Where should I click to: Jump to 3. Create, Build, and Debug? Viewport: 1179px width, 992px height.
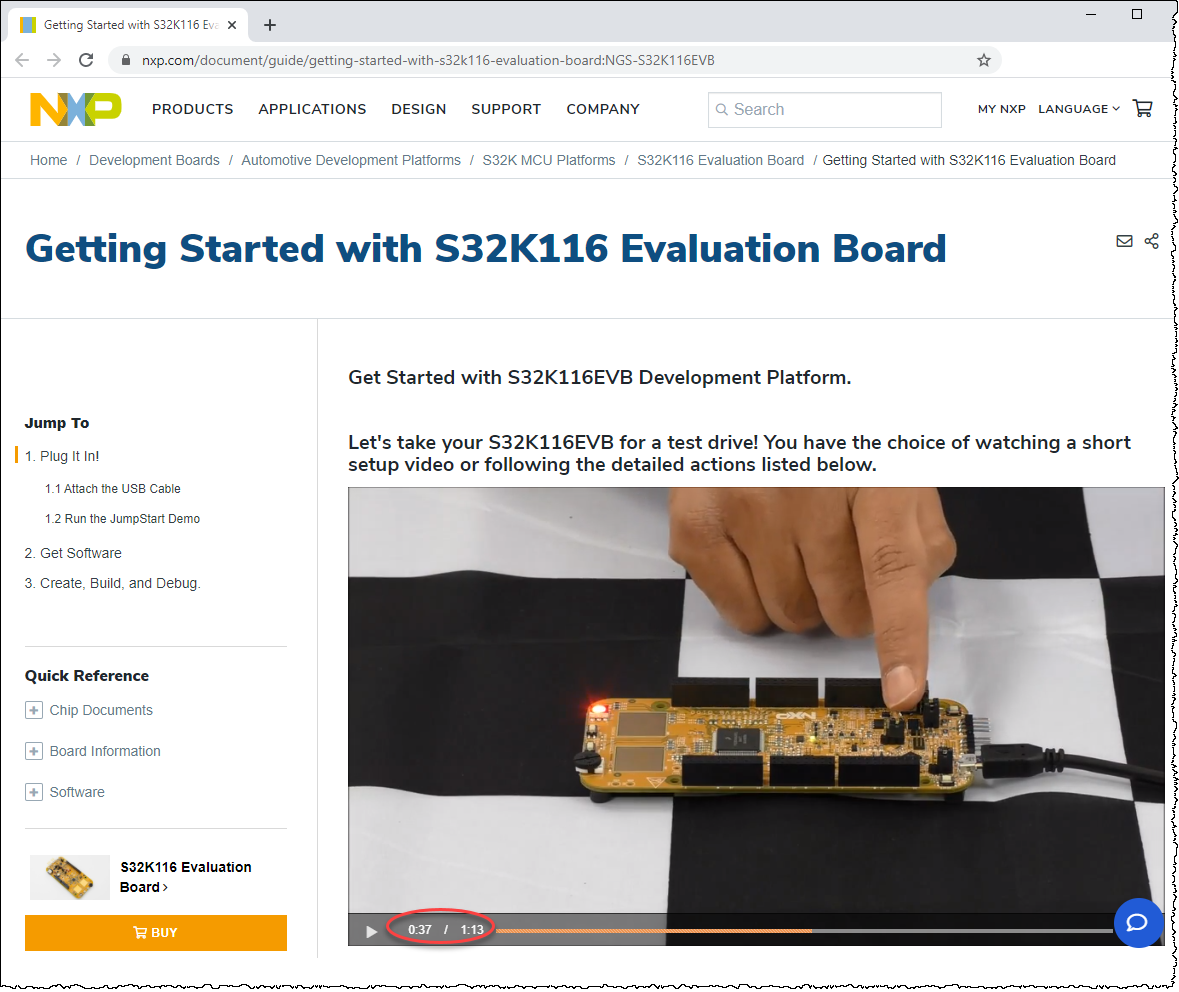click(x=113, y=583)
